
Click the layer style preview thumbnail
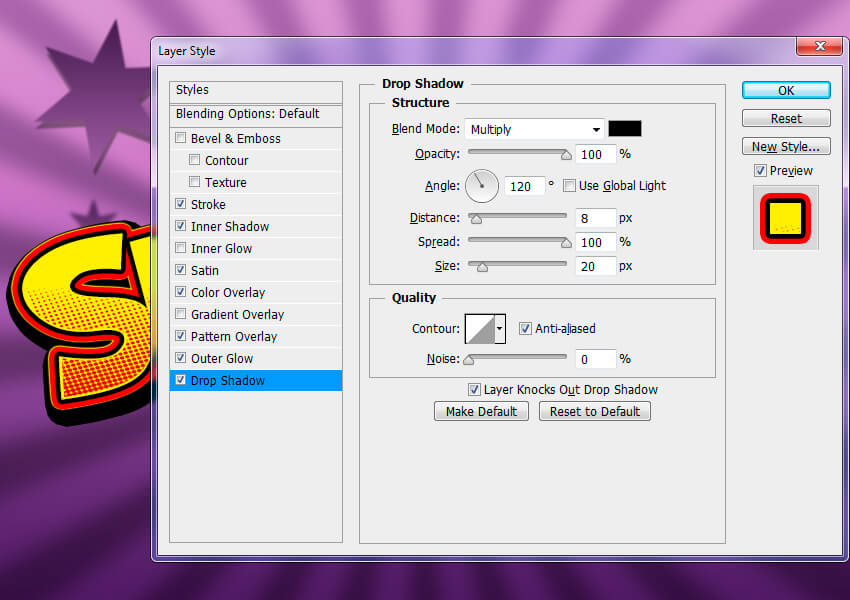click(785, 217)
